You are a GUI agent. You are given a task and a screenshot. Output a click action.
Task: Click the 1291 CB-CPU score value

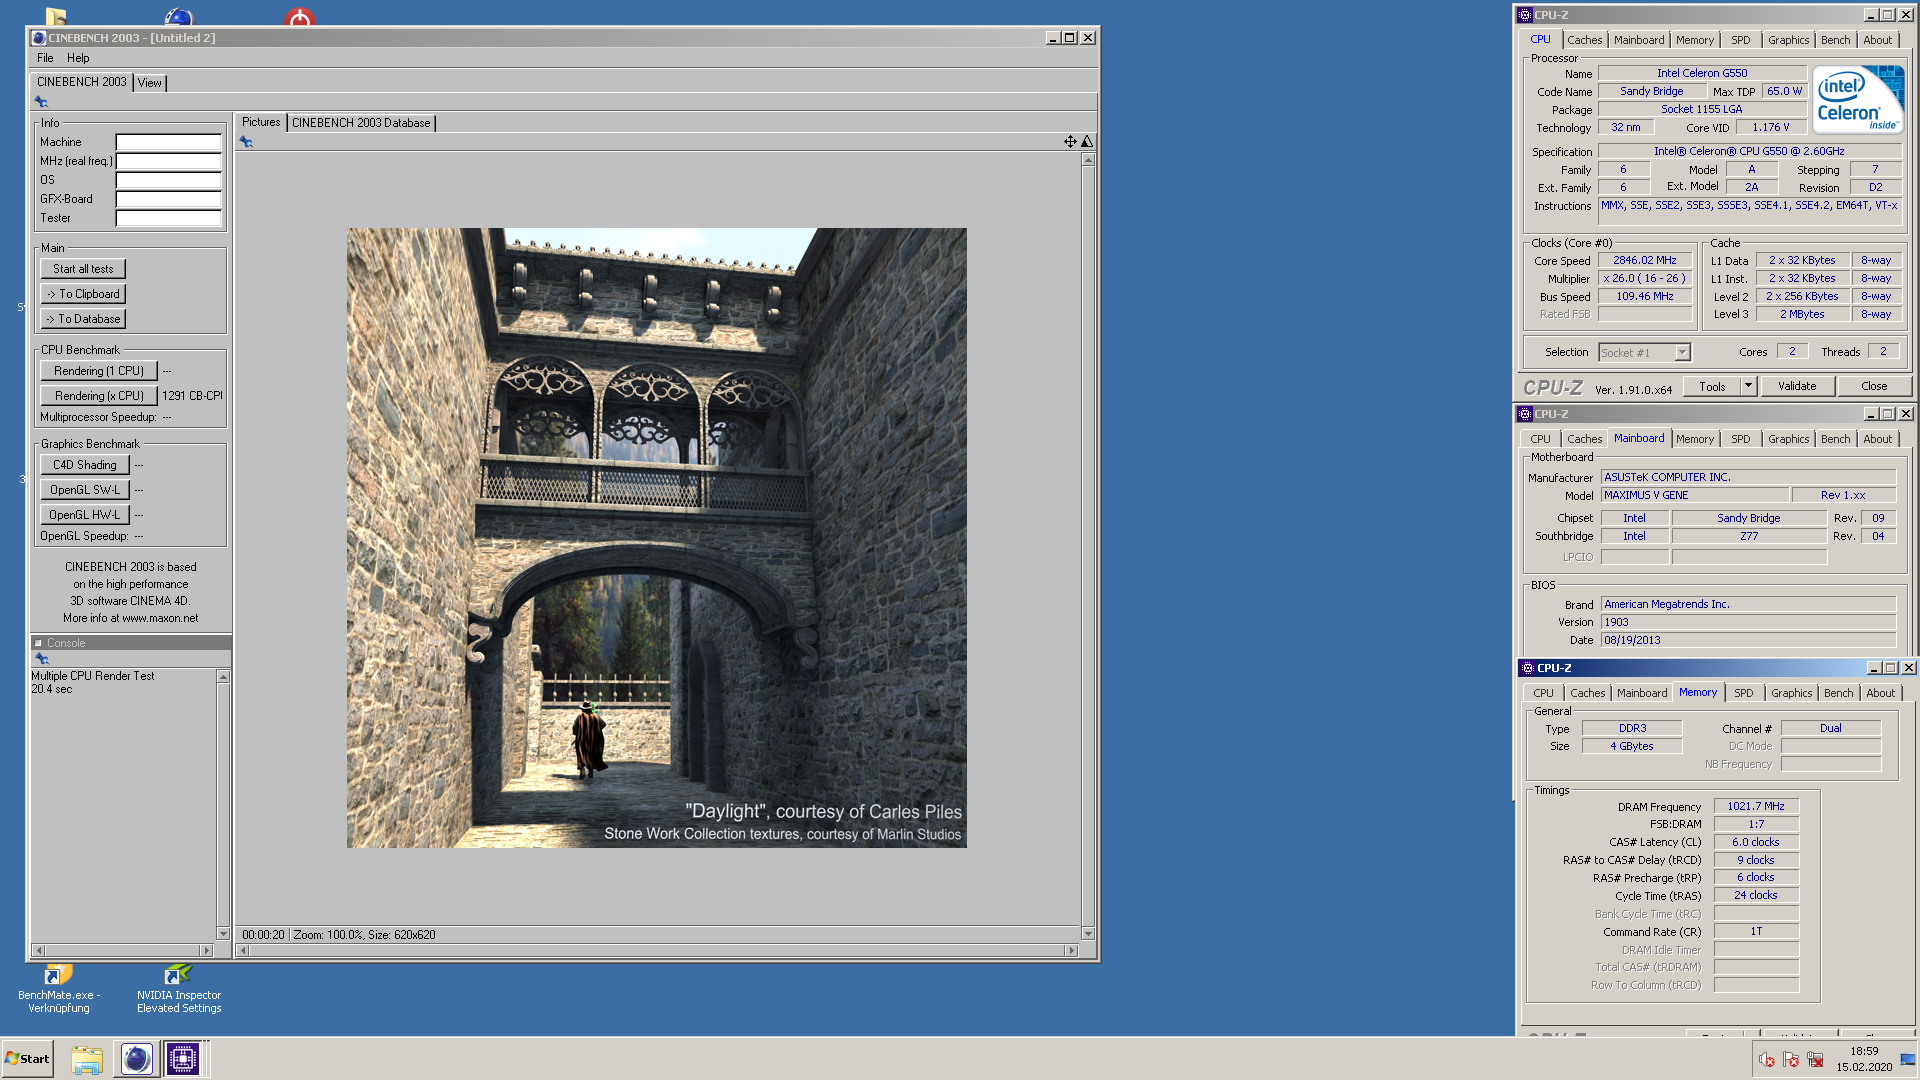[192, 396]
